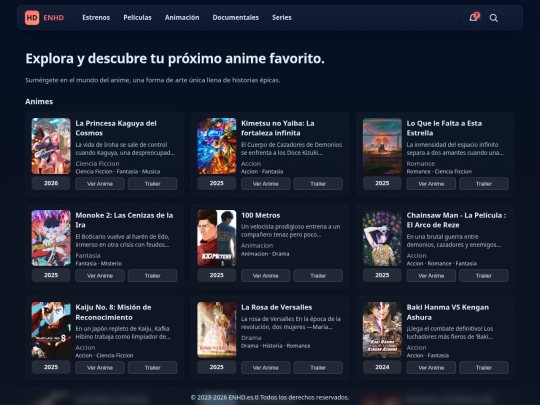Open Kaiju No. 8 poster thumbnail
Screen dimensions: 540x405
click(51, 330)
